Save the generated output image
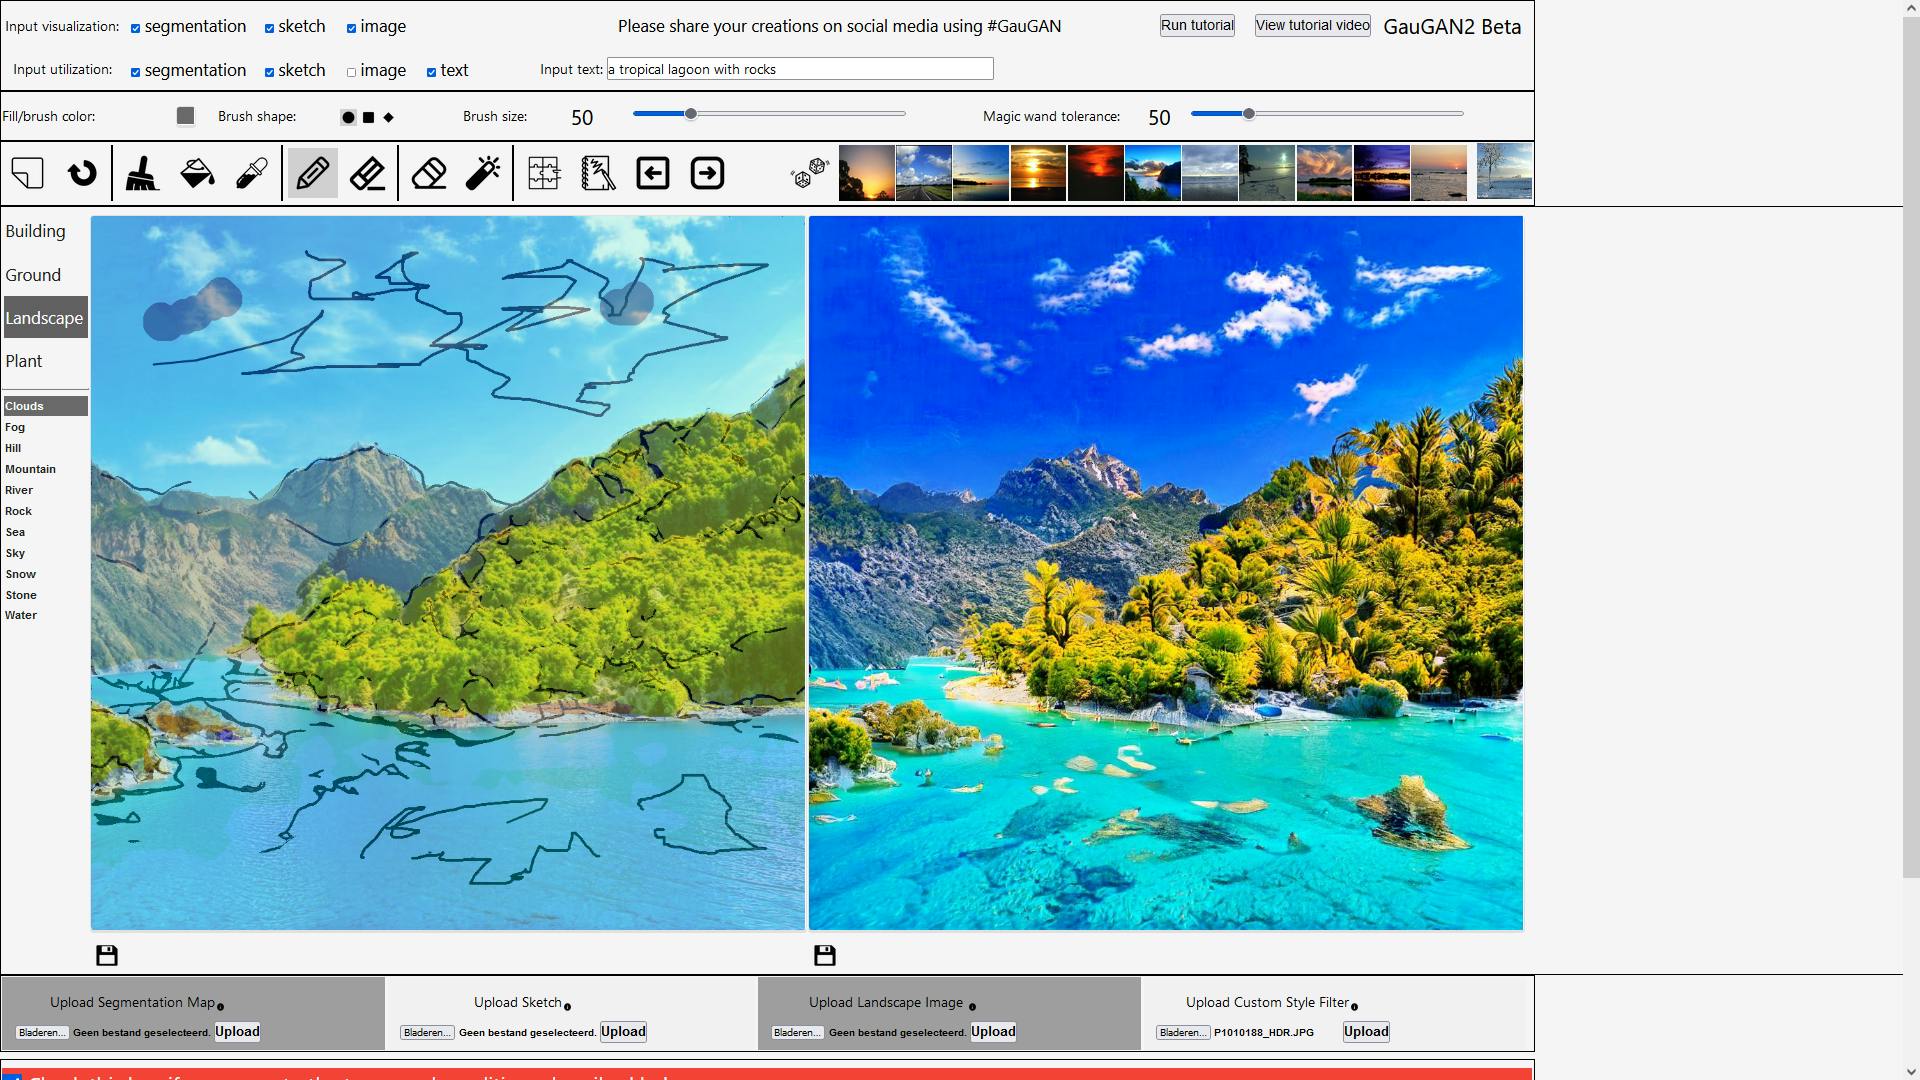Image resolution: width=1920 pixels, height=1080 pixels. [824, 955]
